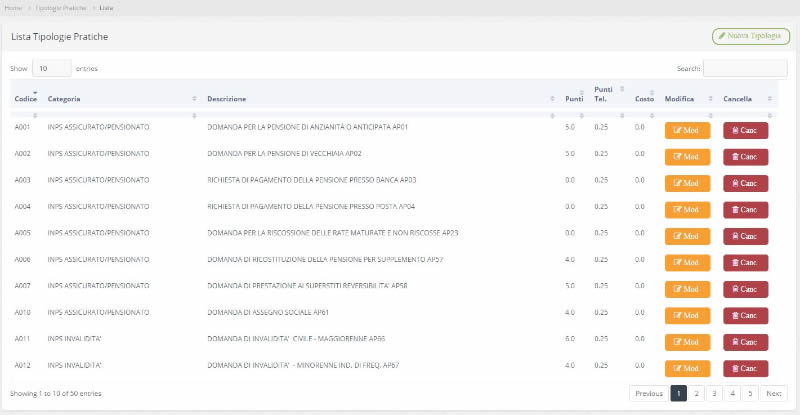This screenshot has height=415, width=800.
Task: Edit row A002 with Mod button
Action: [687, 157]
